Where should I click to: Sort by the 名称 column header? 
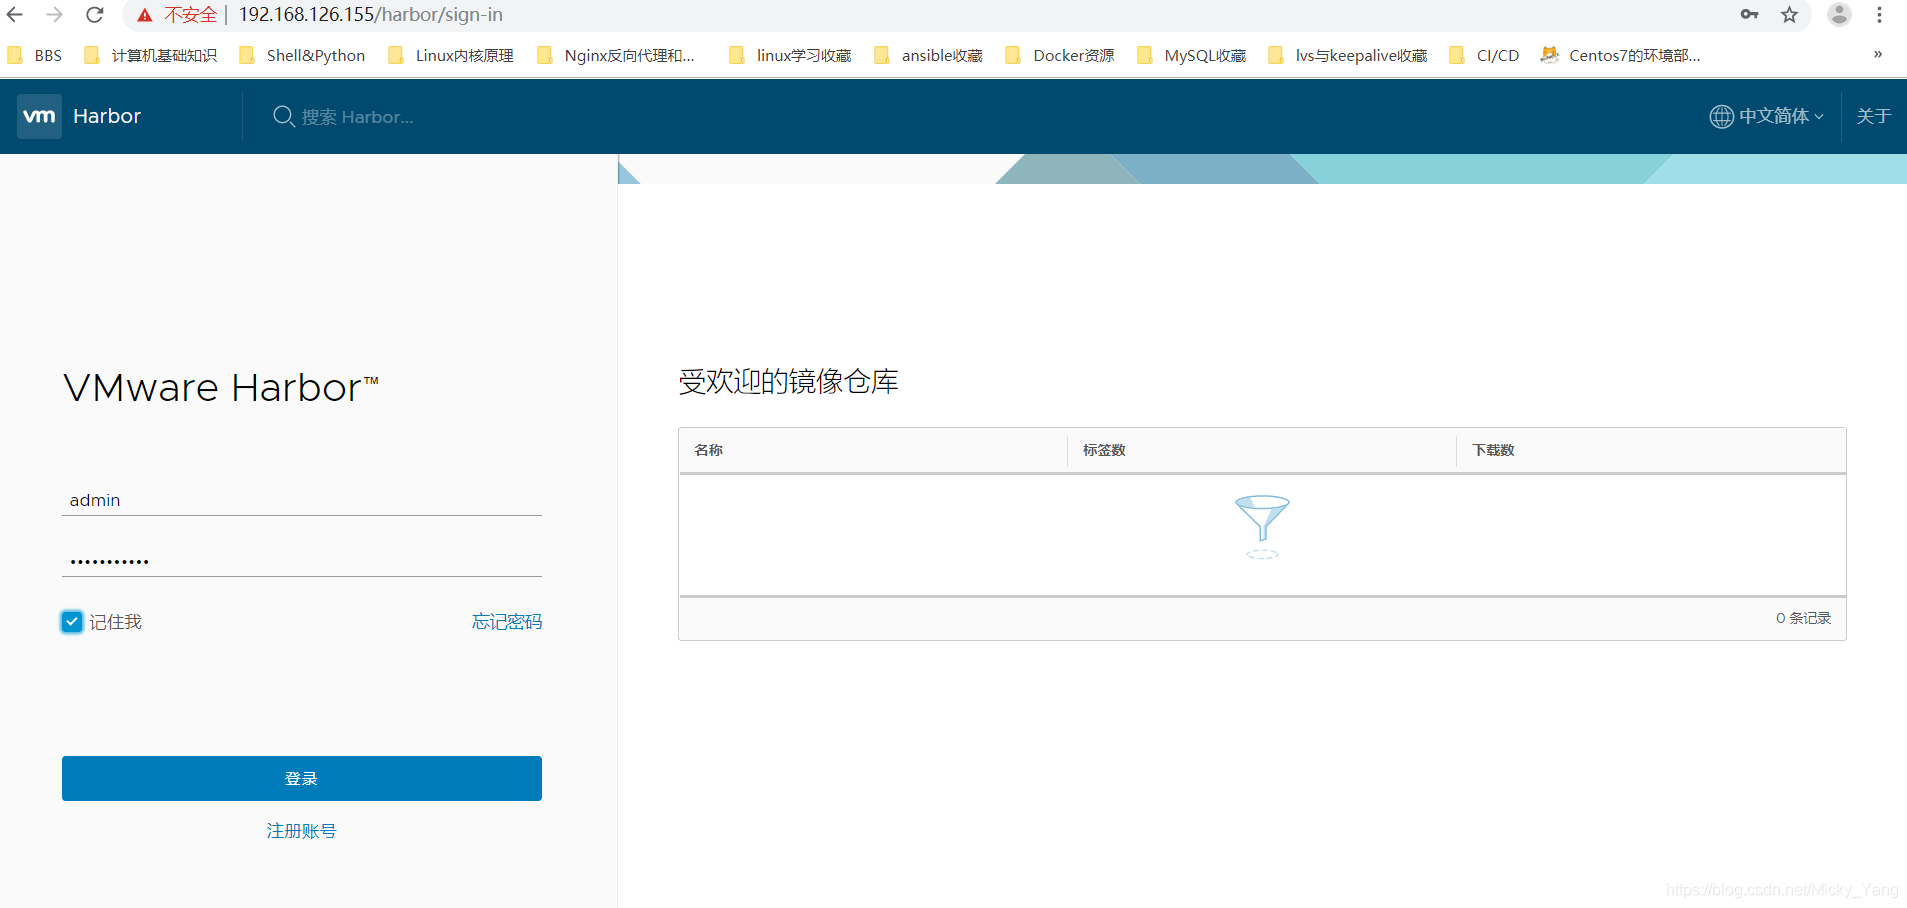[709, 450]
